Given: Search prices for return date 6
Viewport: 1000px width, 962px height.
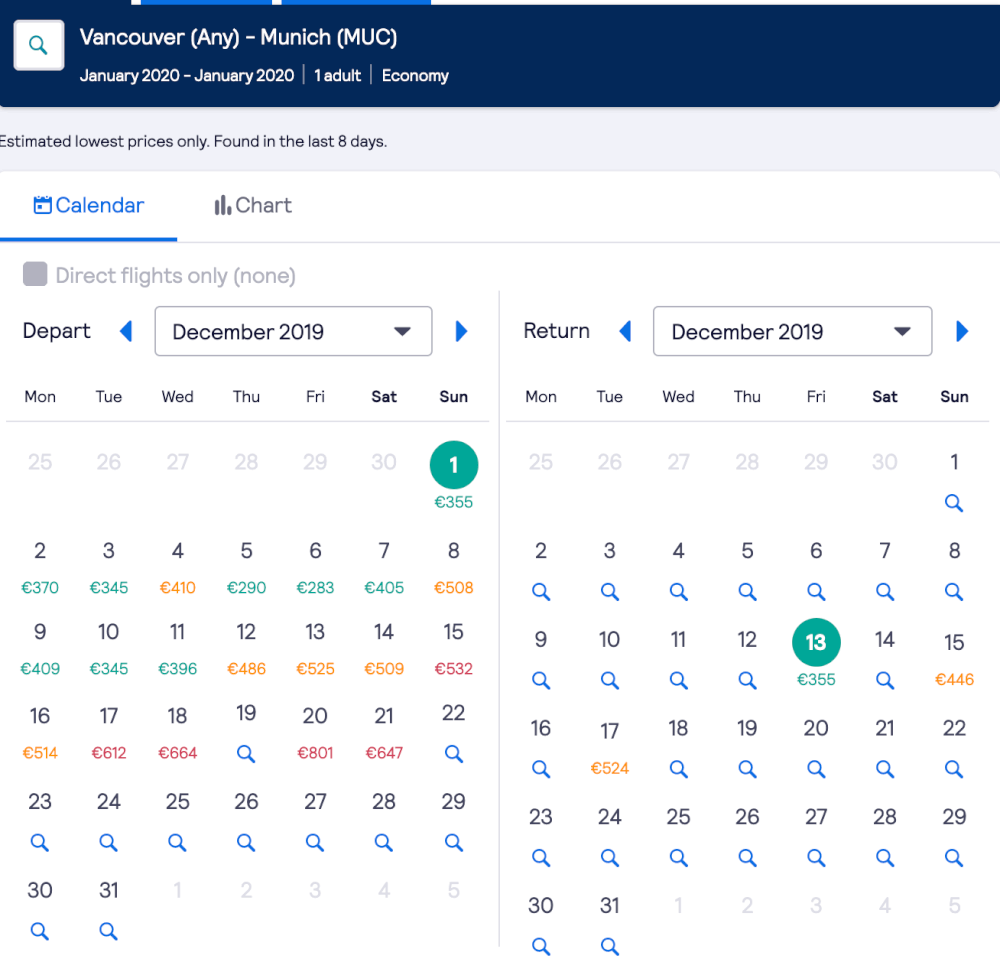Looking at the screenshot, I should coord(816,591).
